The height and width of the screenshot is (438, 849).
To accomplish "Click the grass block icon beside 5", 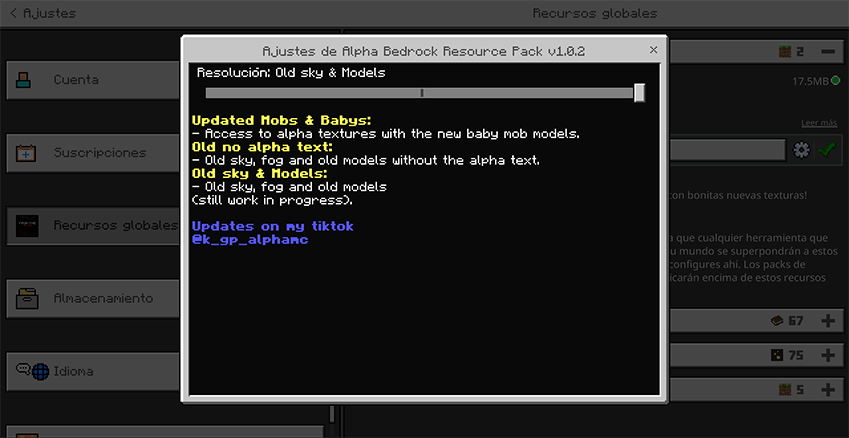I will 785,390.
